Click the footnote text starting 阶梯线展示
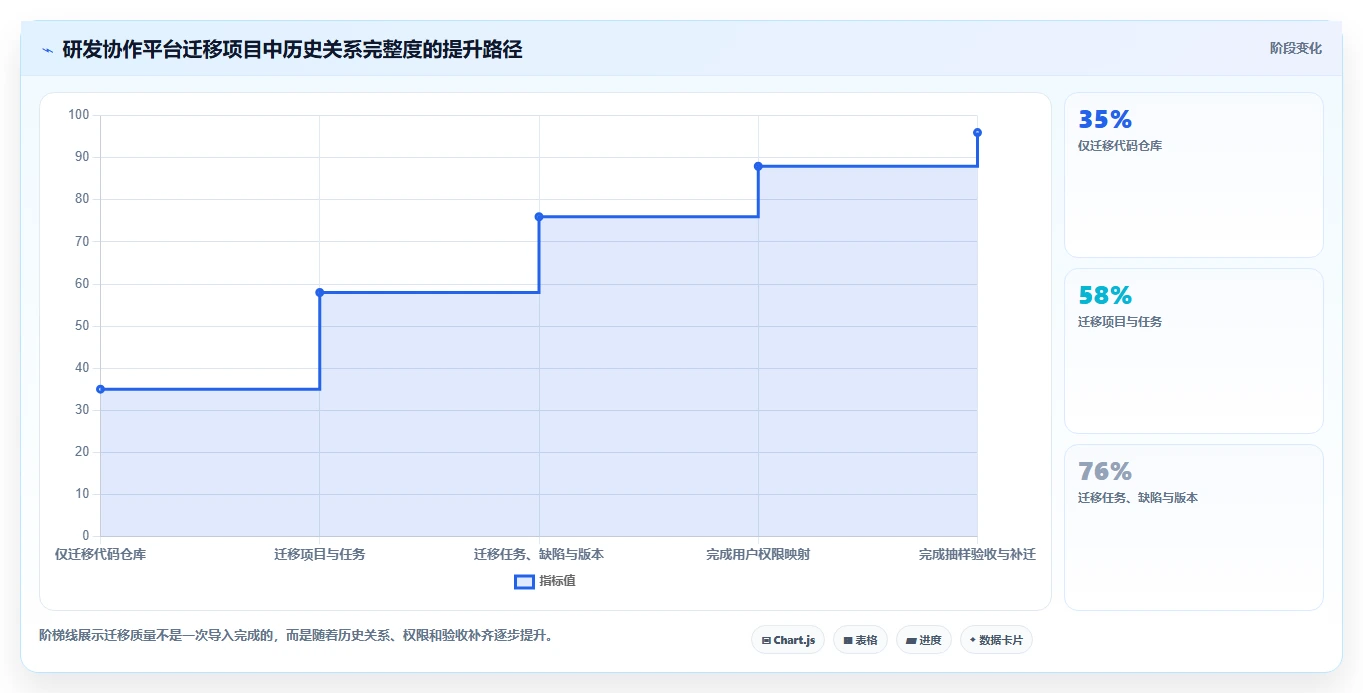Image resolution: width=1363 pixels, height=693 pixels. click(296, 635)
